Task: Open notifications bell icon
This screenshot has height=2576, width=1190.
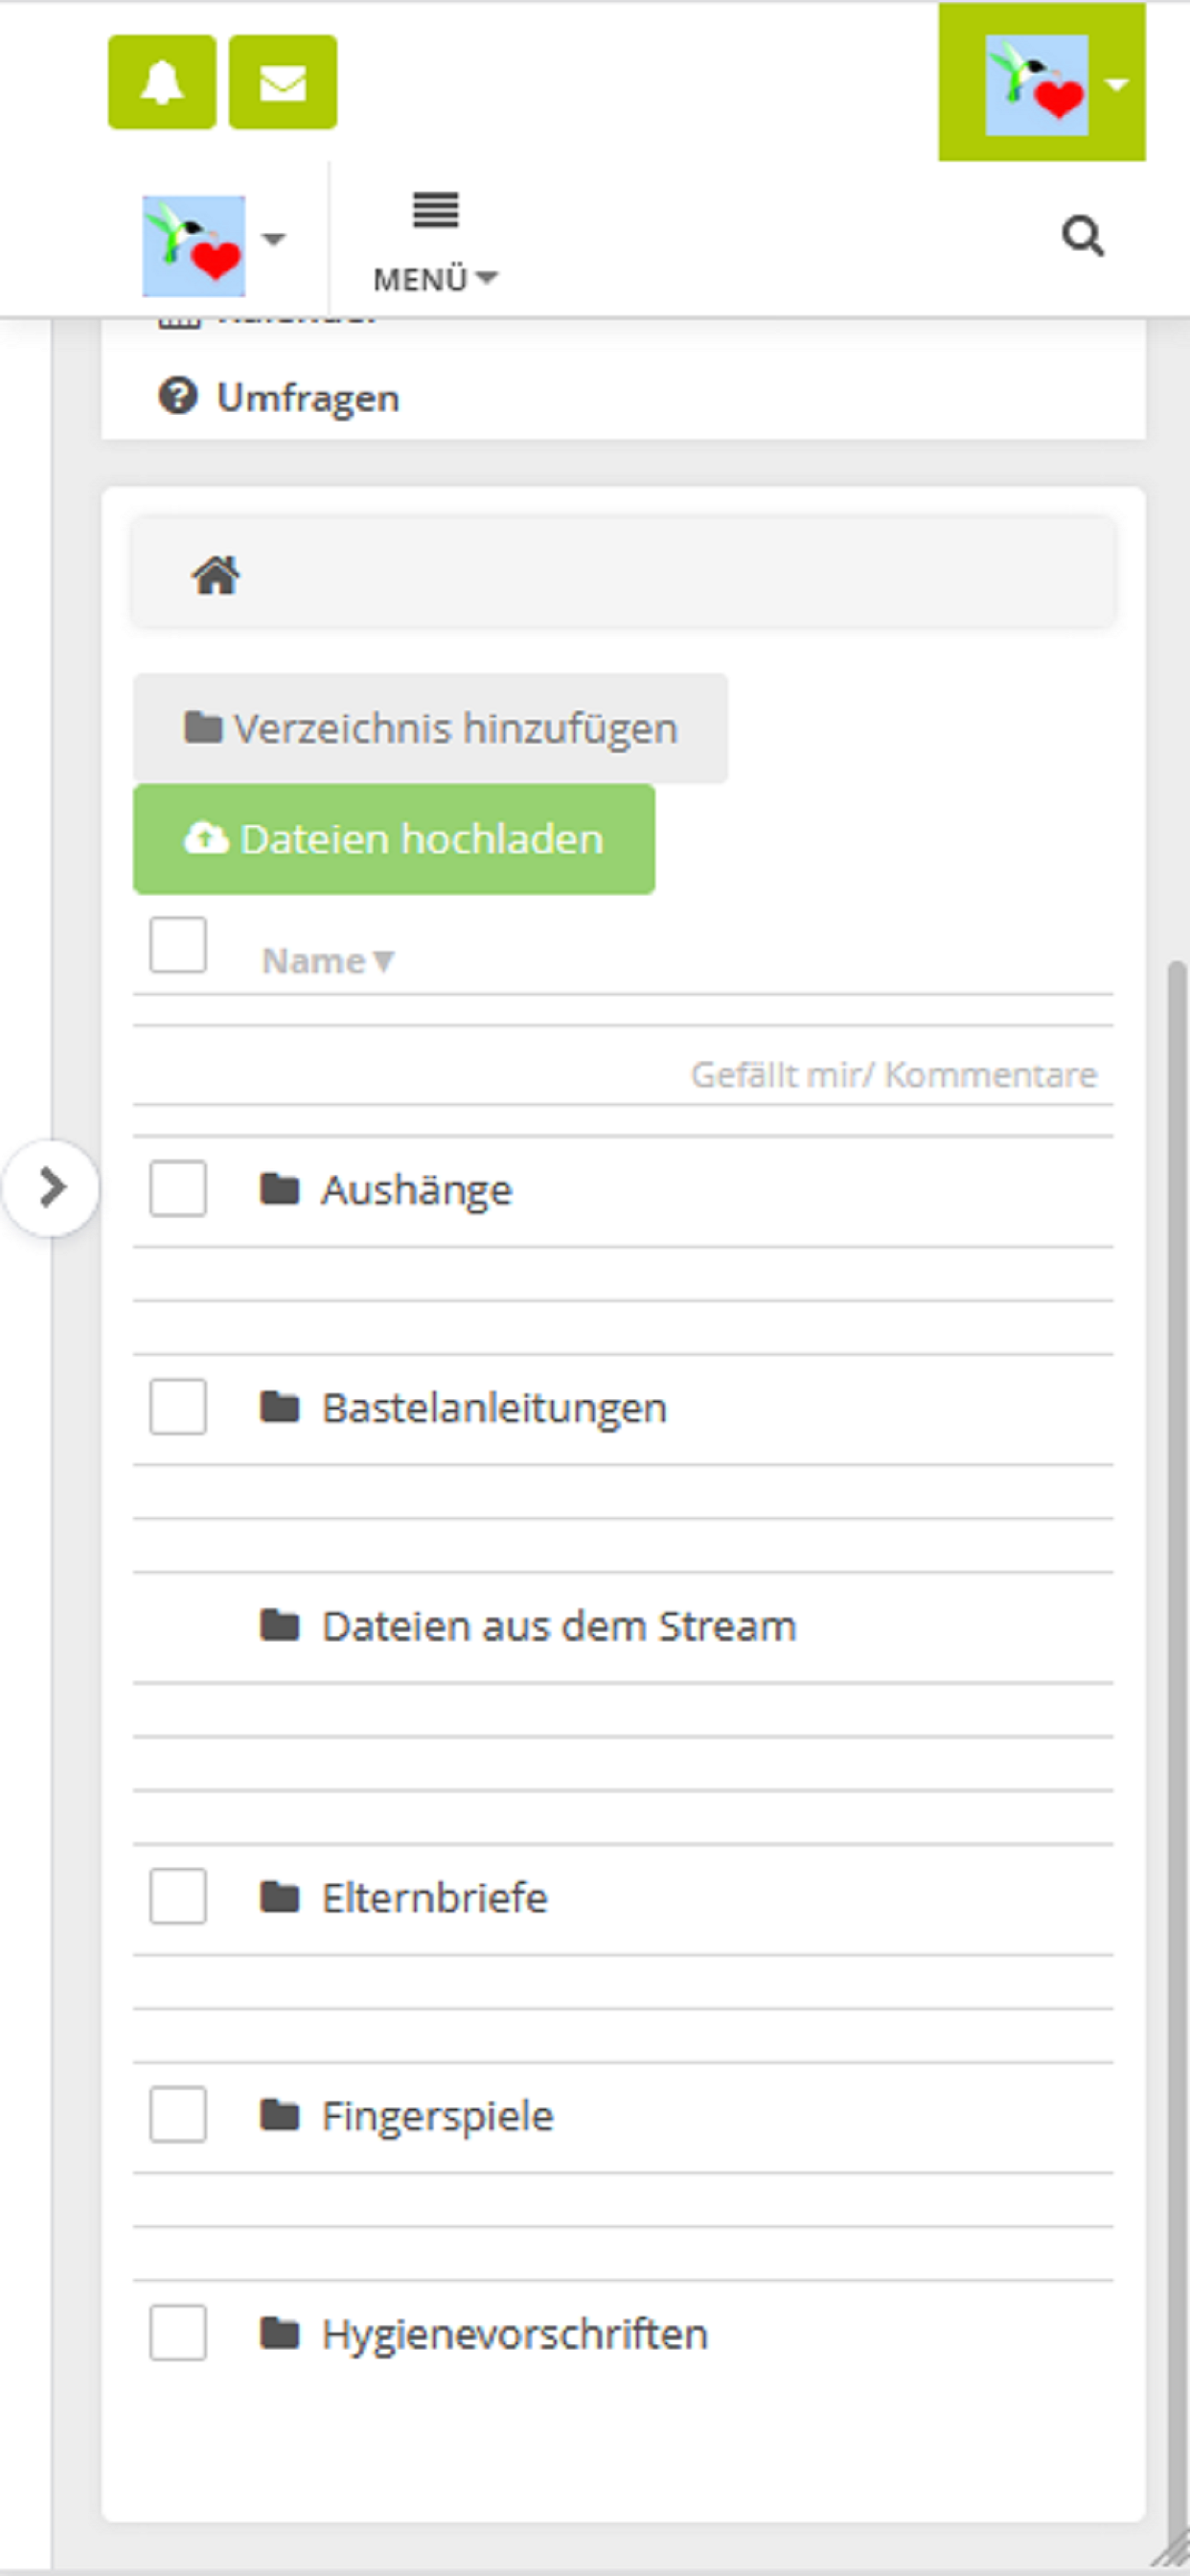Action: point(162,82)
